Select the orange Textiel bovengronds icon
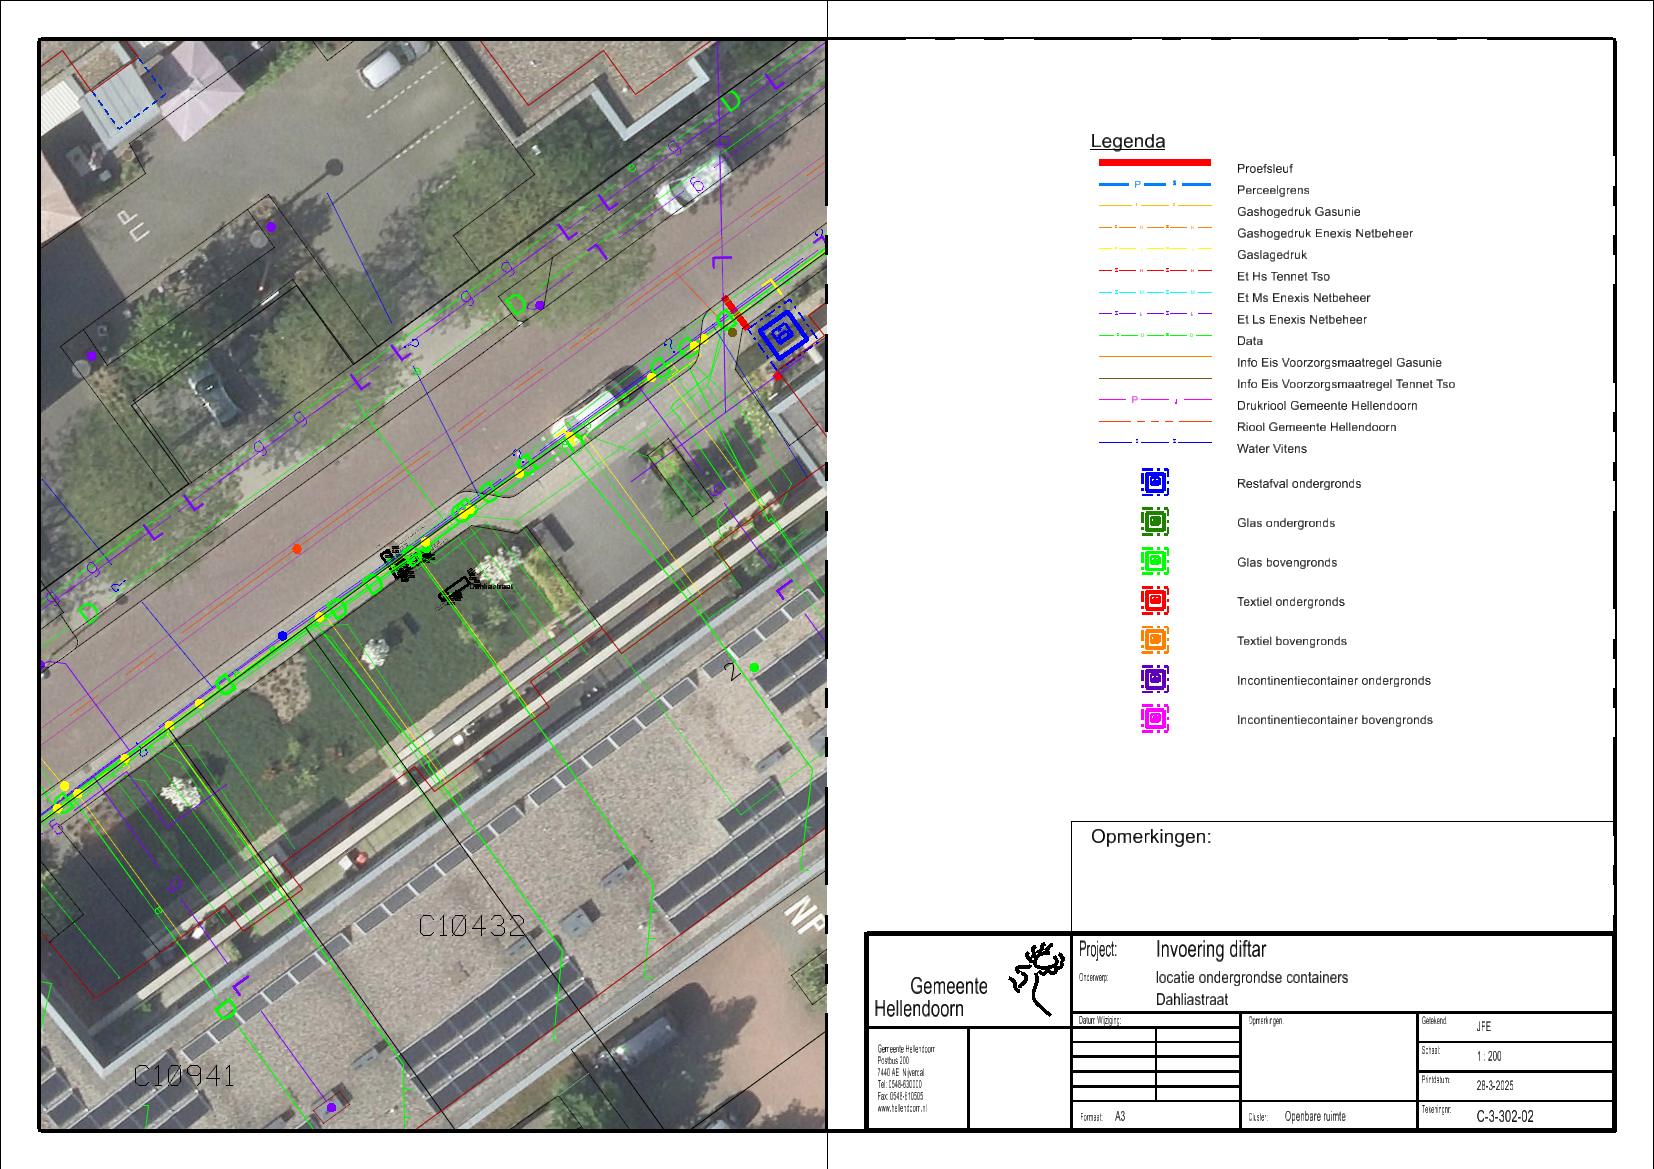This screenshot has width=1654, height=1169. [x=1155, y=640]
